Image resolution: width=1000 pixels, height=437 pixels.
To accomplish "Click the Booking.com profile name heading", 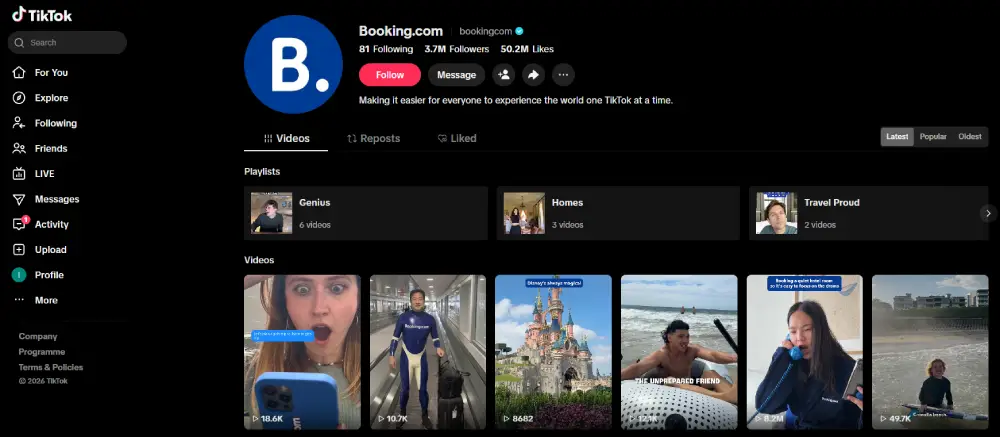I will (x=401, y=31).
